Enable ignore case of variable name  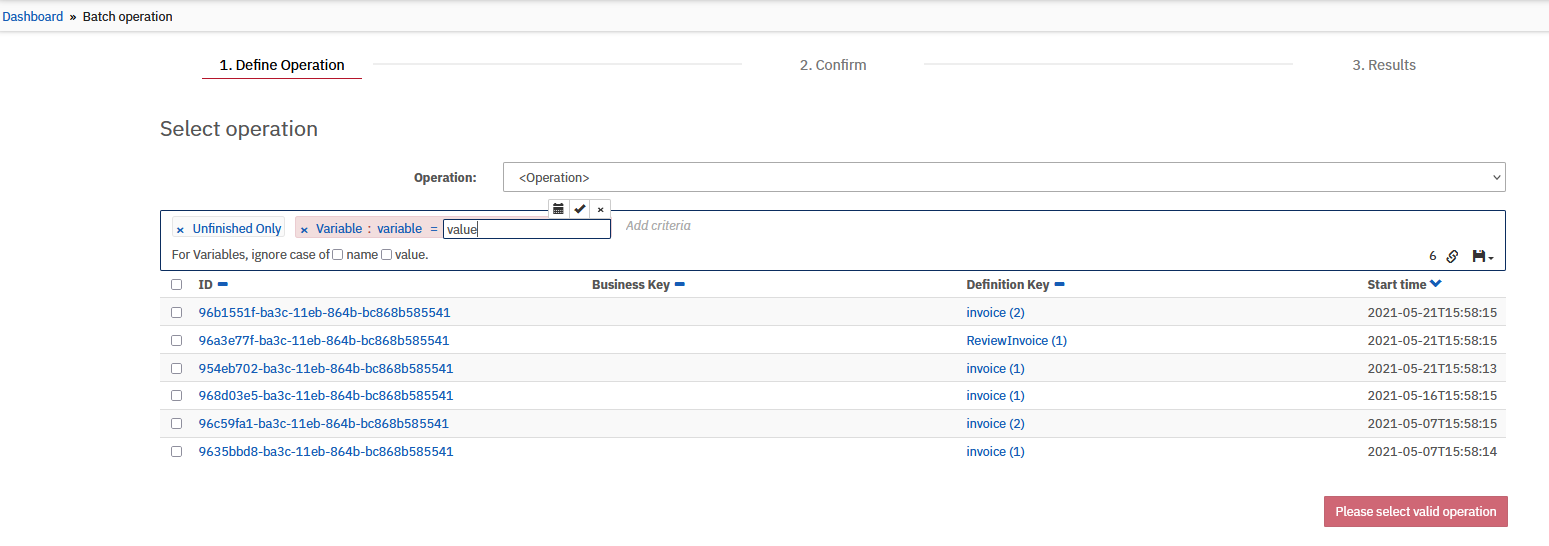point(338,255)
